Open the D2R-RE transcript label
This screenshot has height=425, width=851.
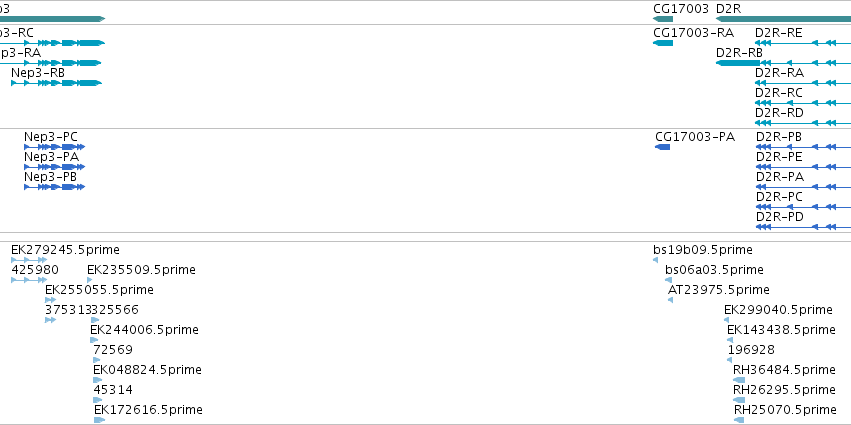(778, 33)
